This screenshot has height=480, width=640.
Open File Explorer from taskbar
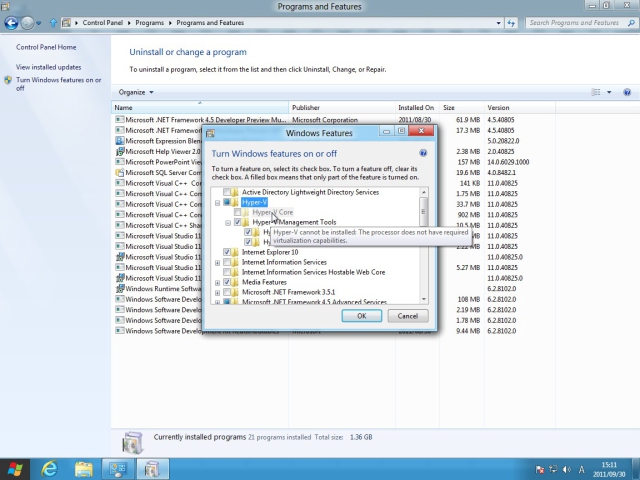click(x=84, y=469)
